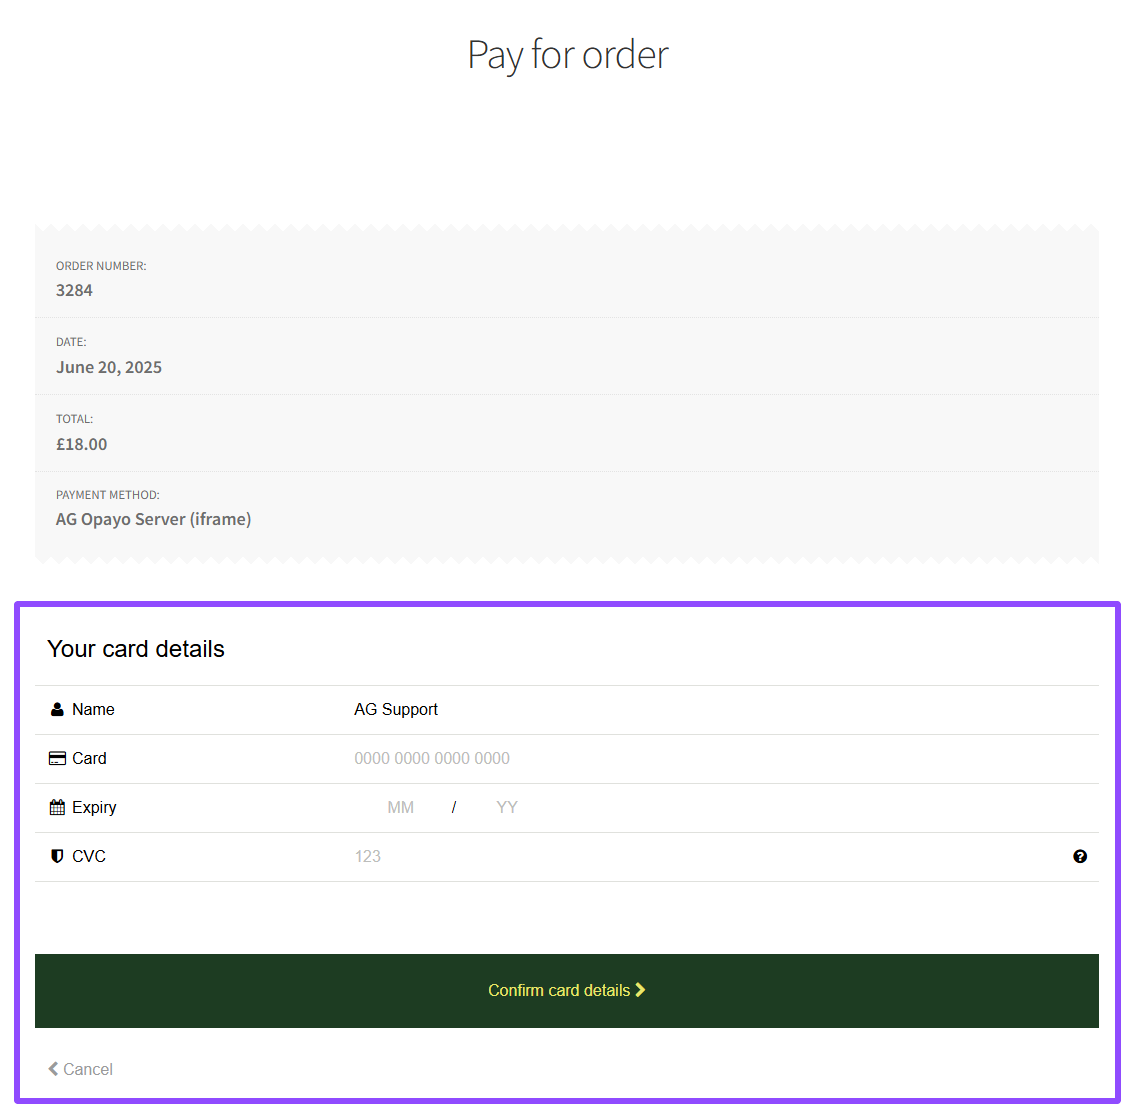Click the total amount £18.00
The height and width of the screenshot is (1119, 1135).
pyautogui.click(x=81, y=444)
